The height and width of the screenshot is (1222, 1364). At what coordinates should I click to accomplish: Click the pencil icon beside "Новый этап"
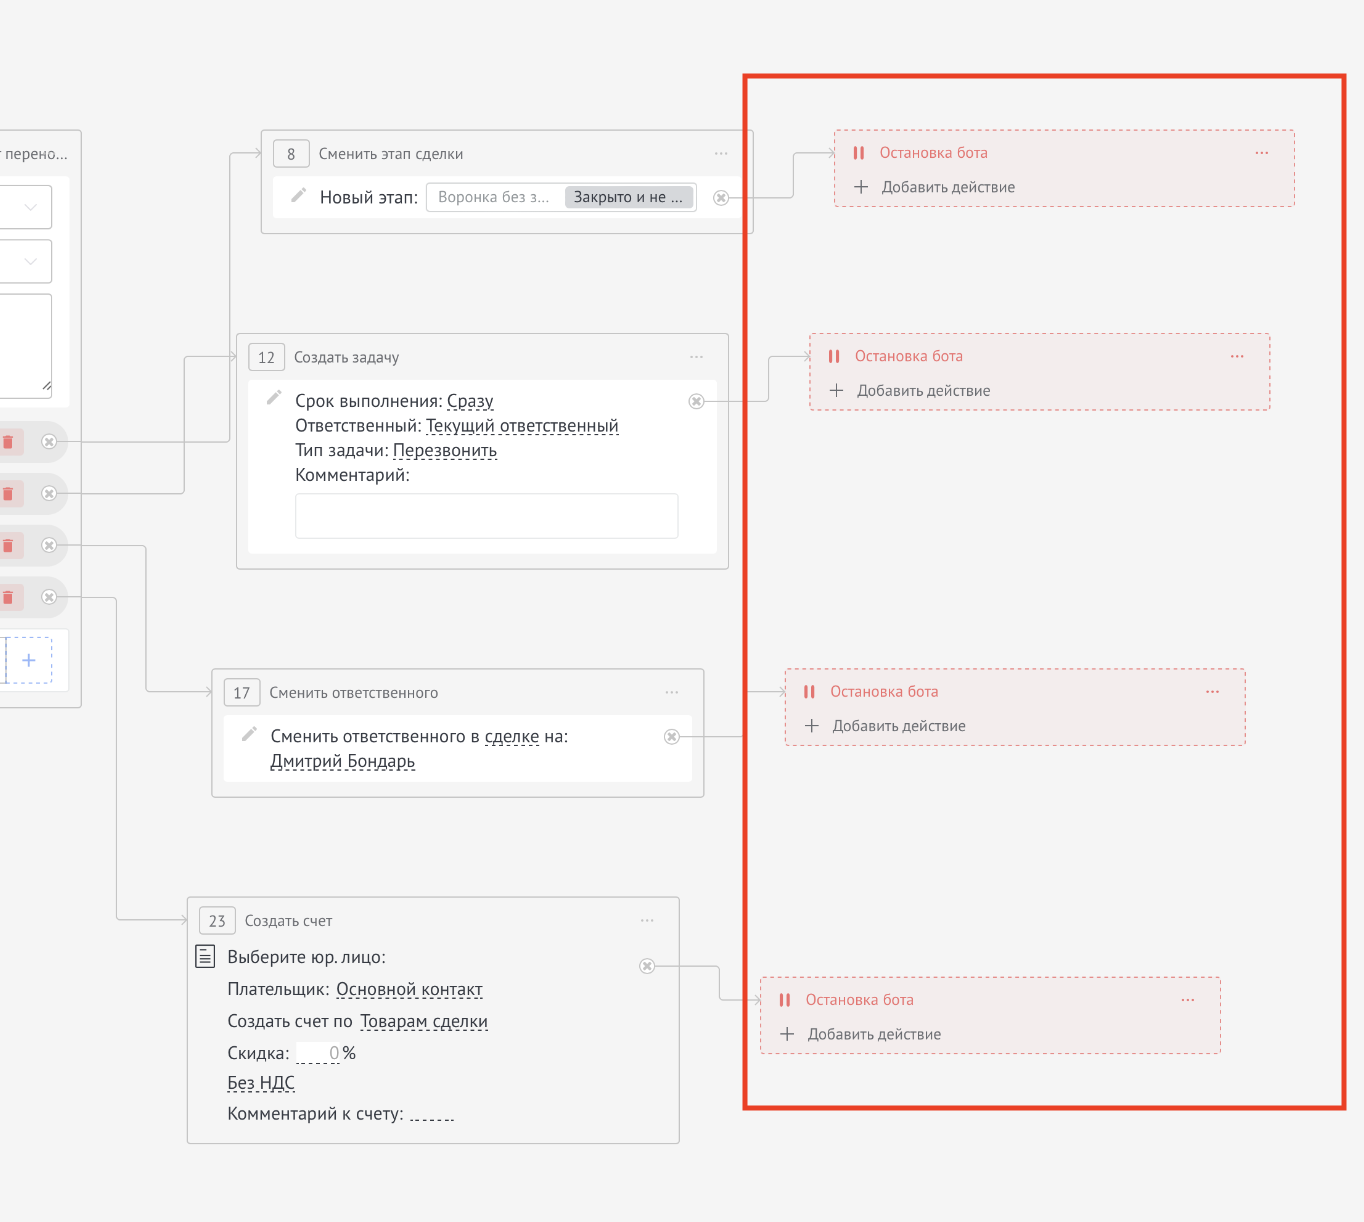point(298,196)
